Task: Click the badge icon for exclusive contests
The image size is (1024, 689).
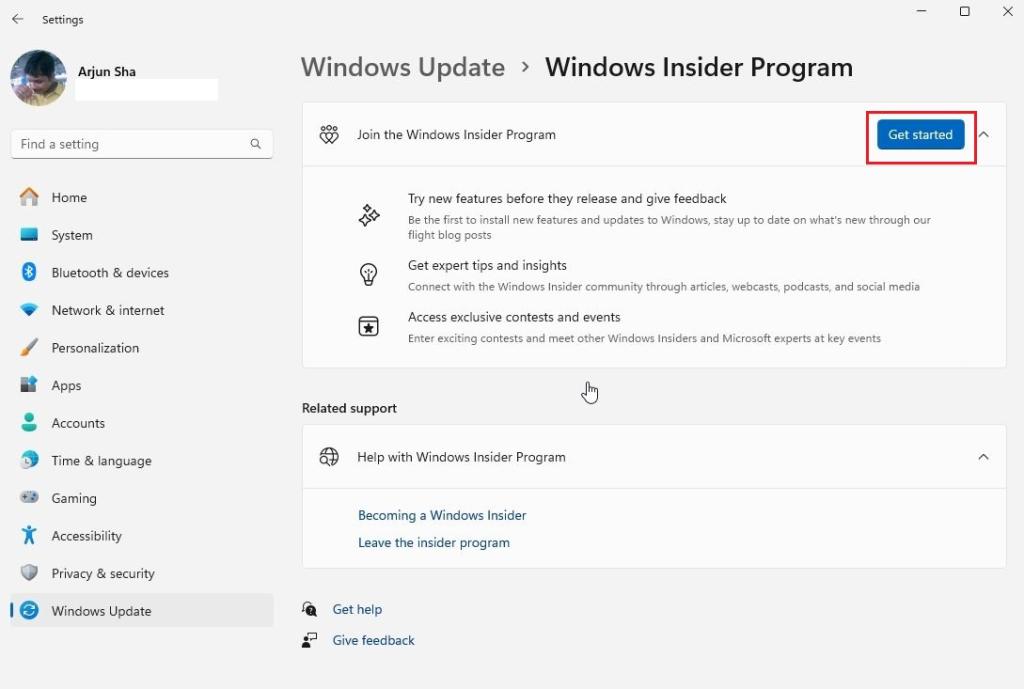Action: click(x=369, y=326)
